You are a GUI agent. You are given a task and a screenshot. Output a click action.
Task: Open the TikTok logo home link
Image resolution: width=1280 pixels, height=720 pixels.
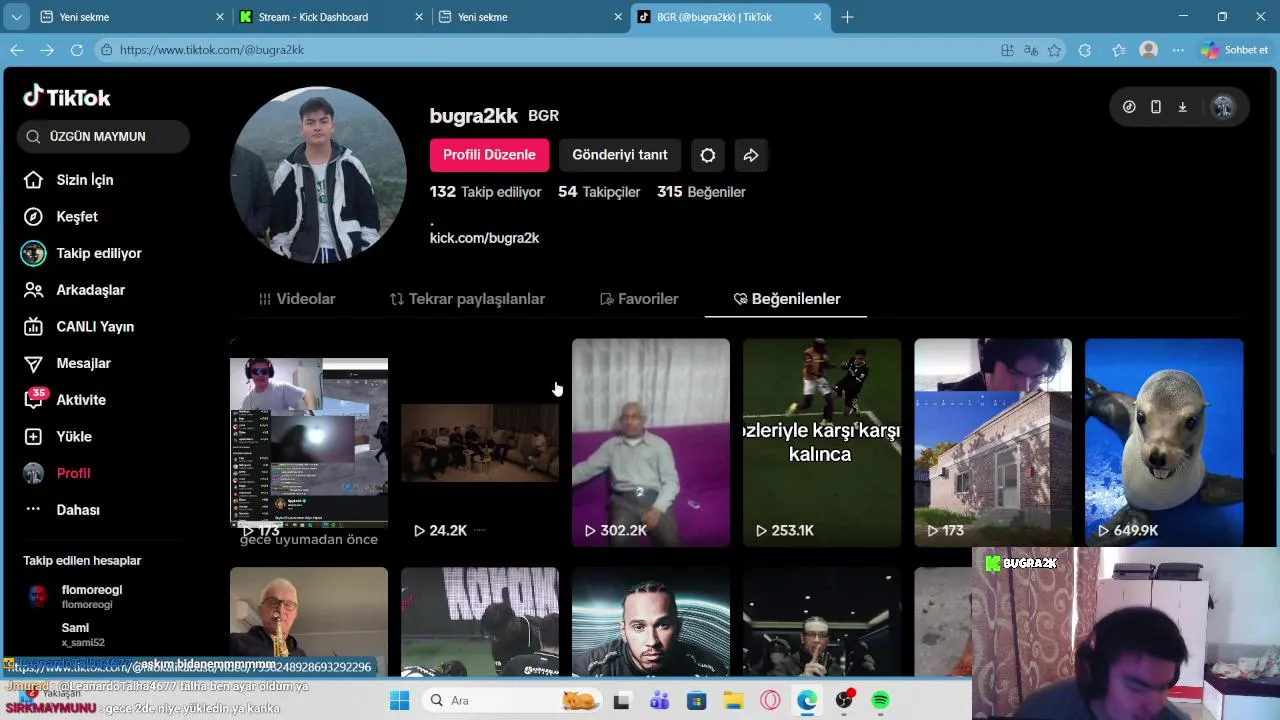67,97
